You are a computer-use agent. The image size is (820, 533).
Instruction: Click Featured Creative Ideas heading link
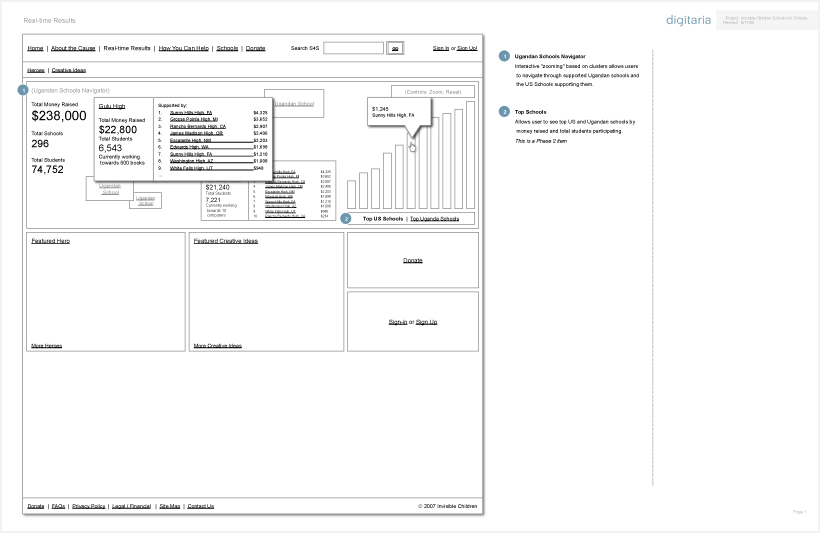point(226,241)
